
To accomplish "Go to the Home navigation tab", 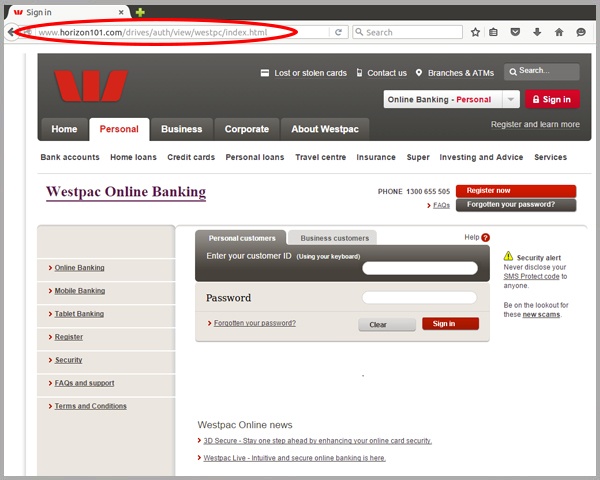I will pyautogui.click(x=64, y=129).
